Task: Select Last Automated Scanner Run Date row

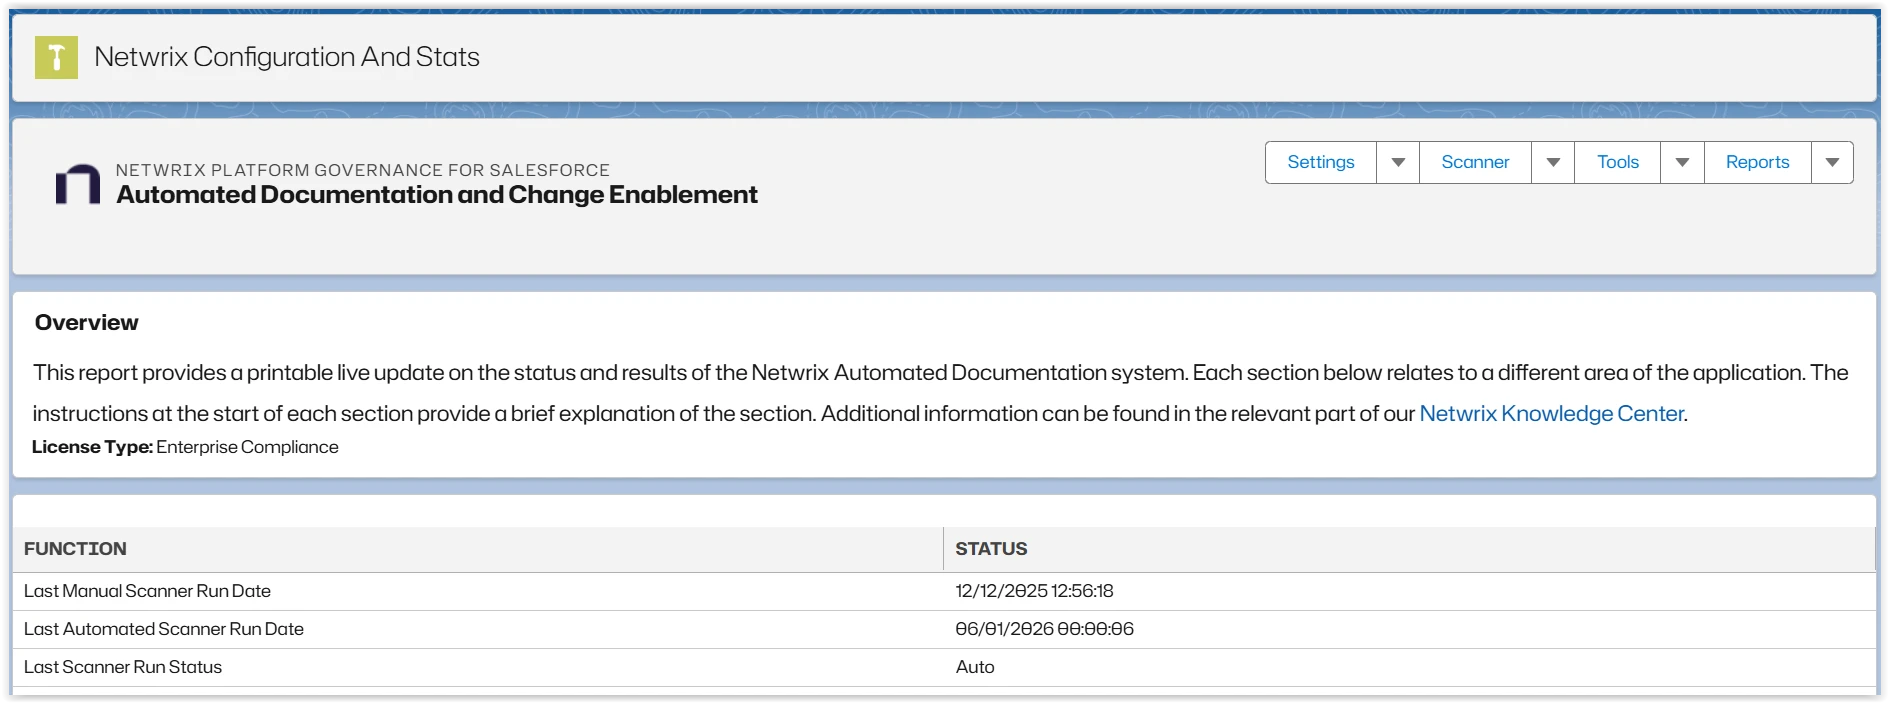Action: (x=944, y=629)
